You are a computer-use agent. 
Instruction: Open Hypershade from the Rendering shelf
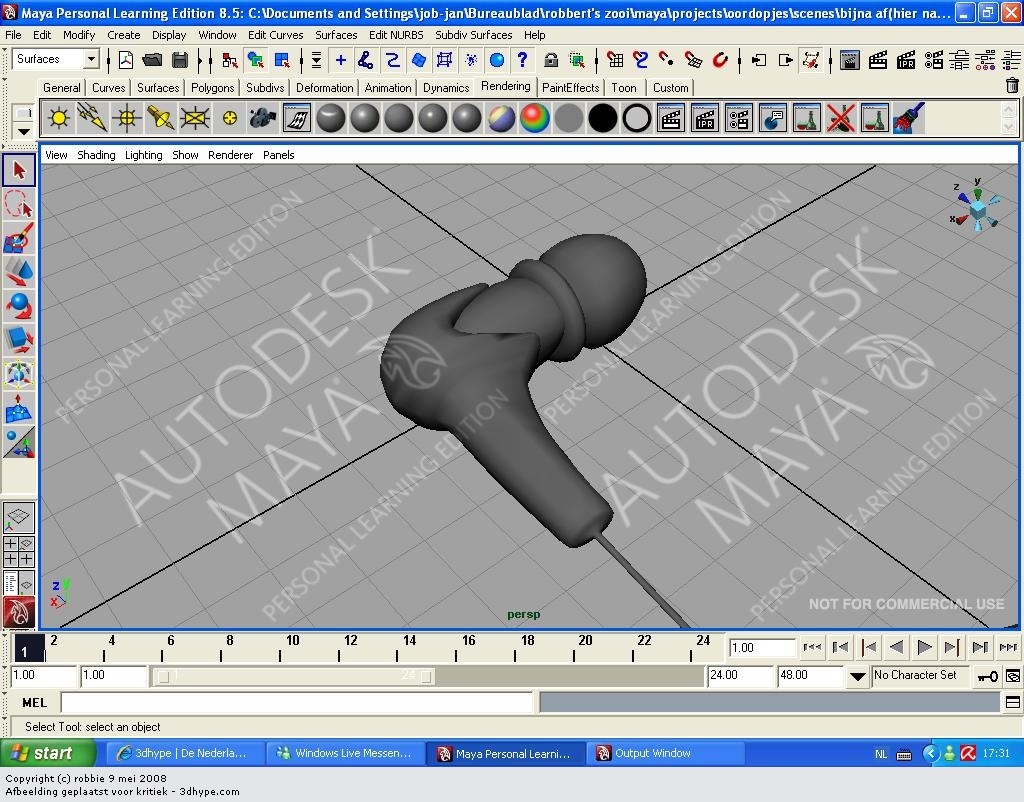tap(296, 118)
